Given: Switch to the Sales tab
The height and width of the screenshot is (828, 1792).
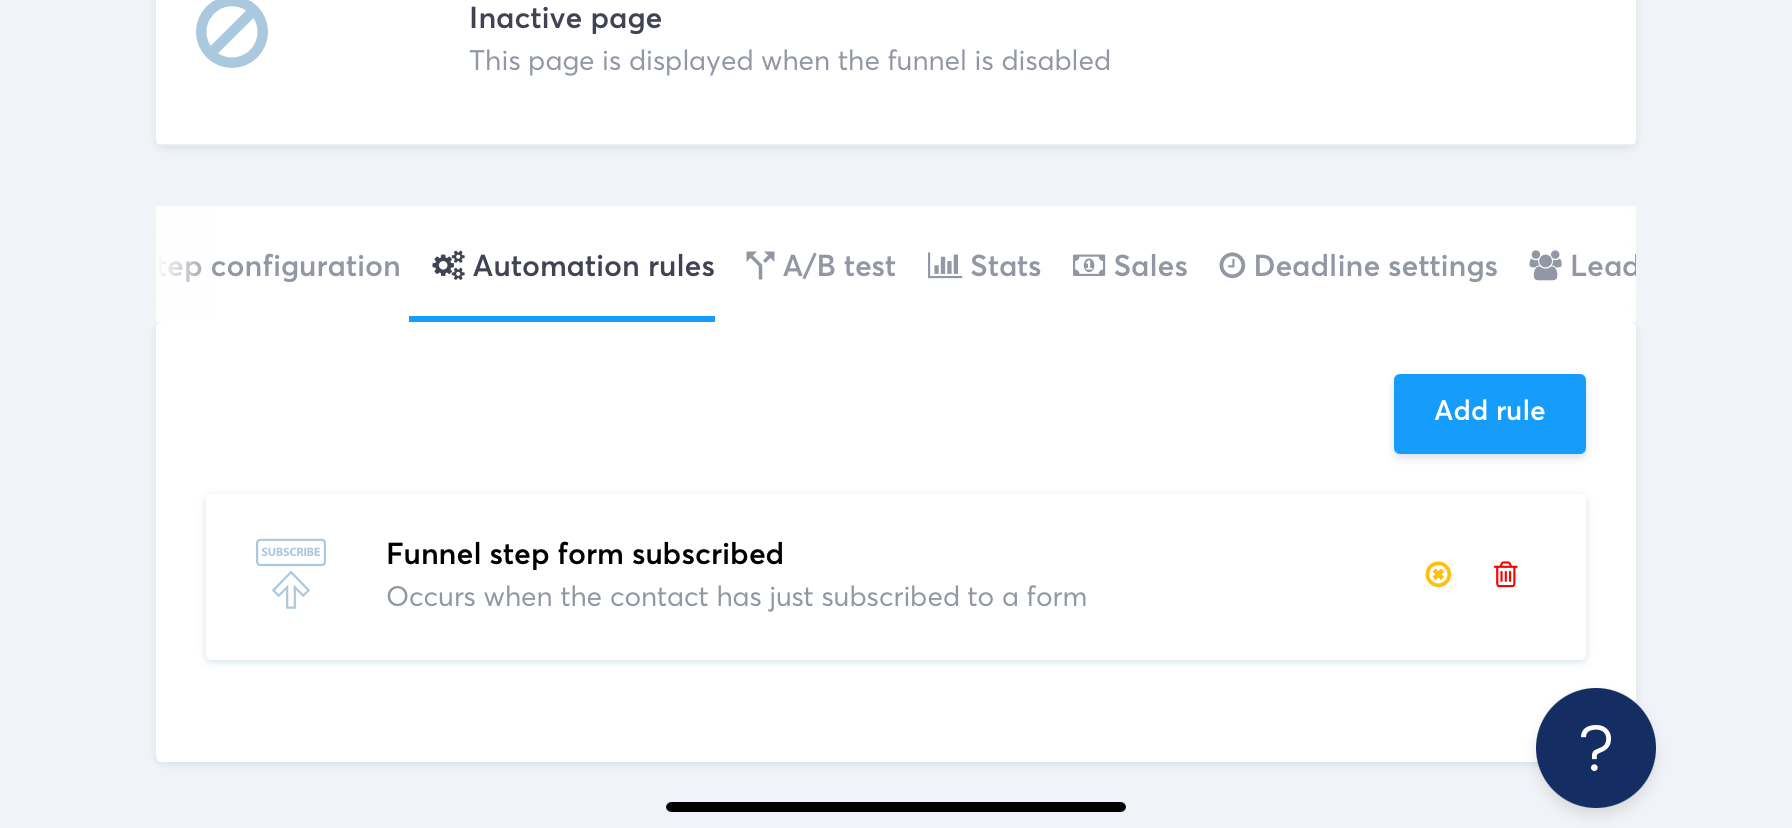Looking at the screenshot, I should [x=1150, y=265].
